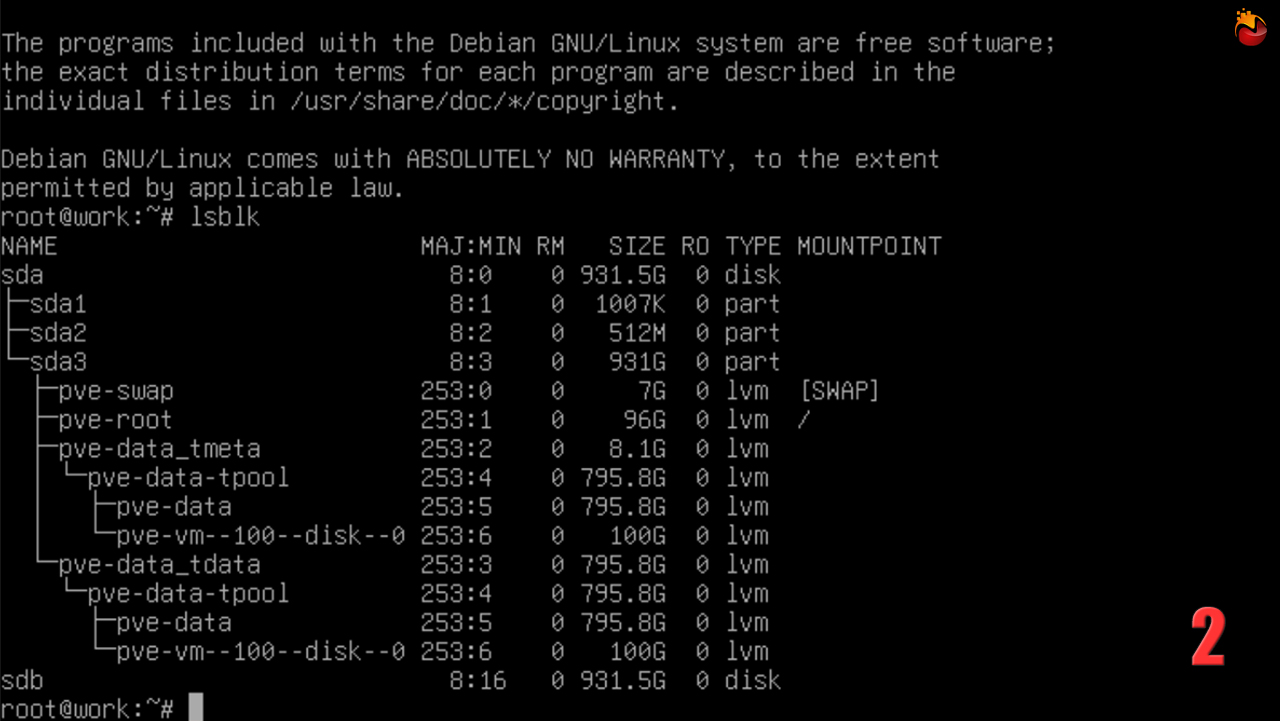Select the pve-swap volume name
Image resolution: width=1280 pixels, height=721 pixels.
pyautogui.click(x=116, y=391)
